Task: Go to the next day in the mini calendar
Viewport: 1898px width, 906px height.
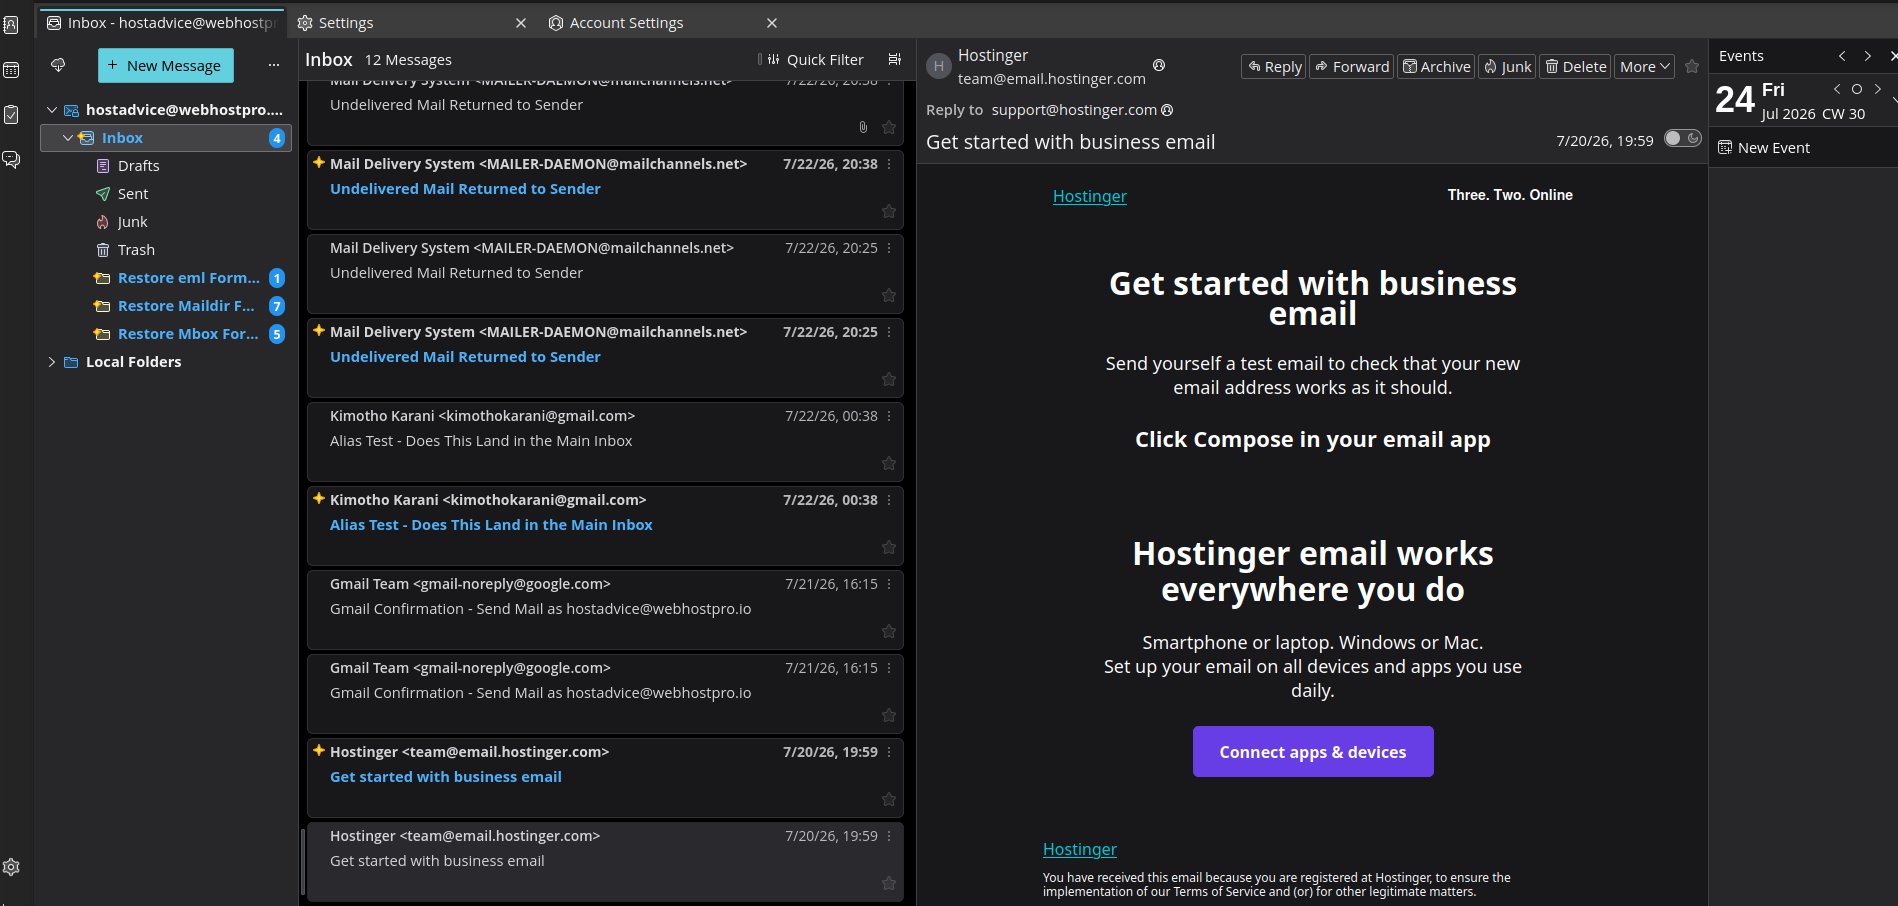Action: [1878, 89]
